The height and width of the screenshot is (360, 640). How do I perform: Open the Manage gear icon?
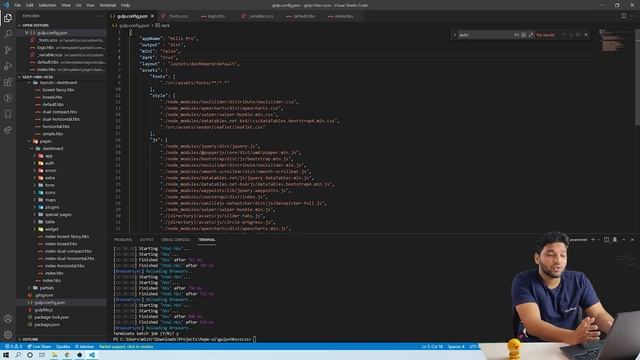8,334
